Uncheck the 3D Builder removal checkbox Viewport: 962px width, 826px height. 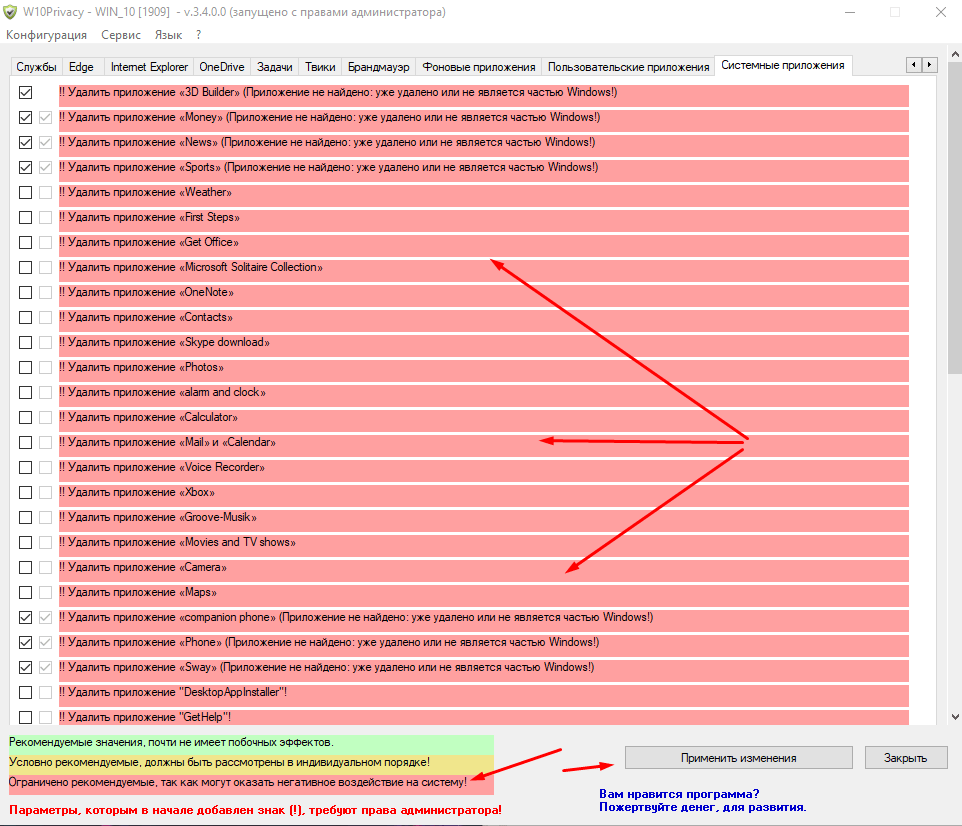pyautogui.click(x=25, y=93)
